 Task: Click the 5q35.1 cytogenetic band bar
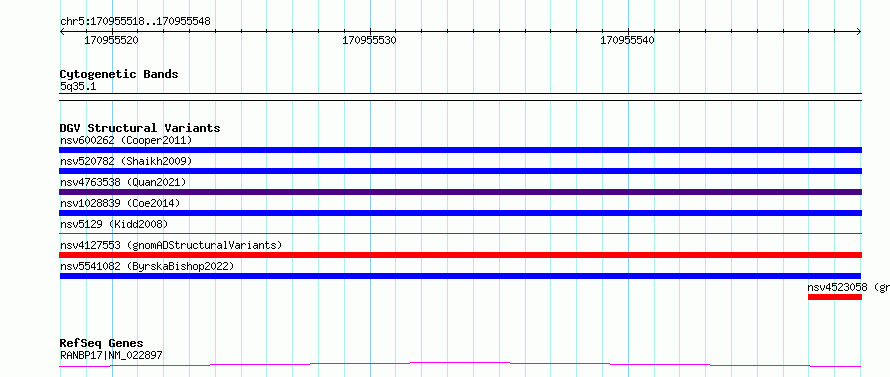460,97
